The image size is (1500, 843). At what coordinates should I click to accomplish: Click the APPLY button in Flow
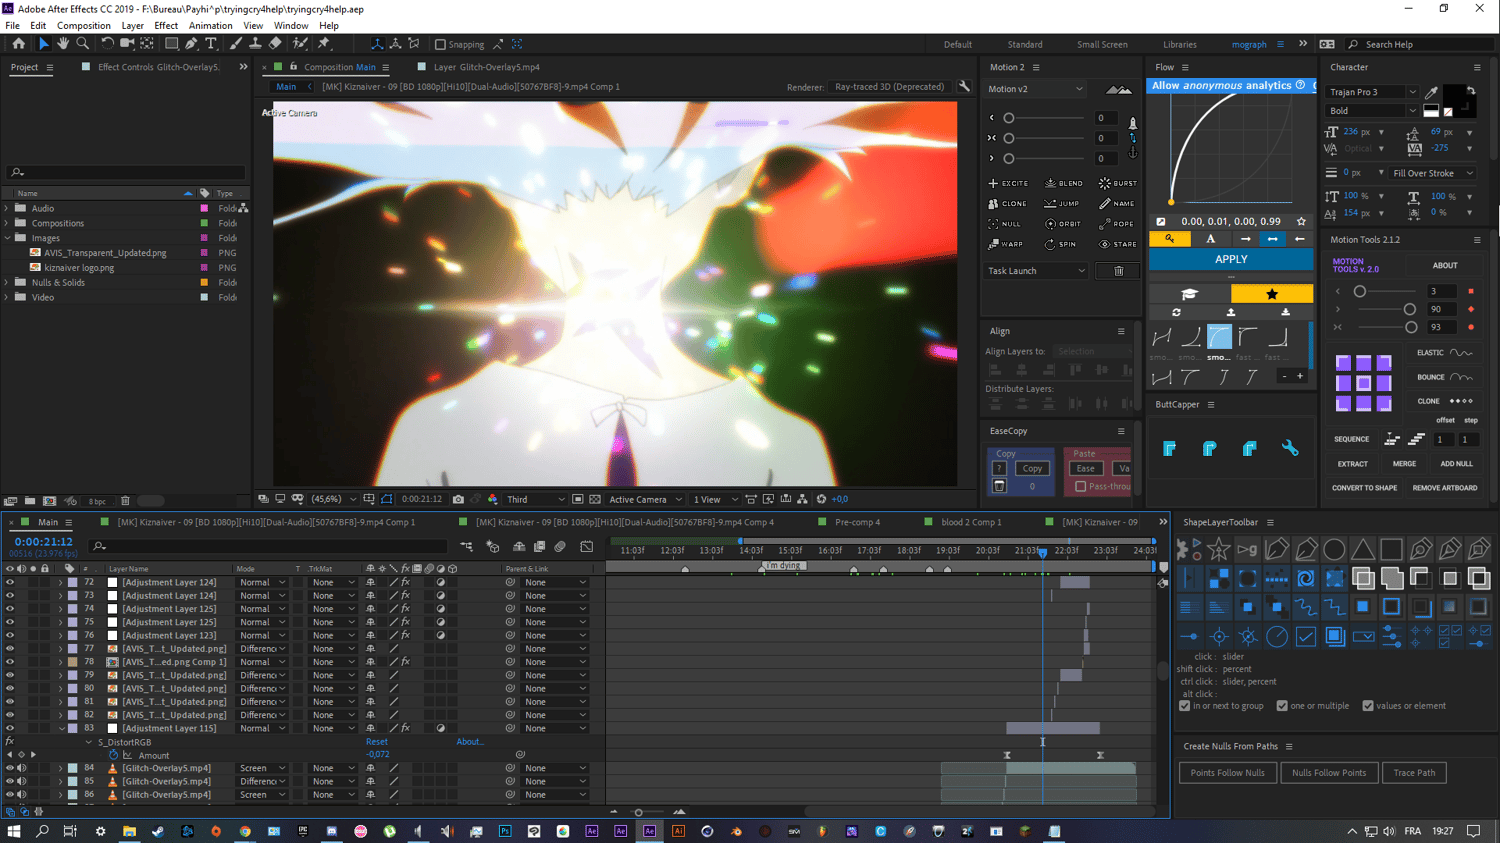(x=1231, y=259)
